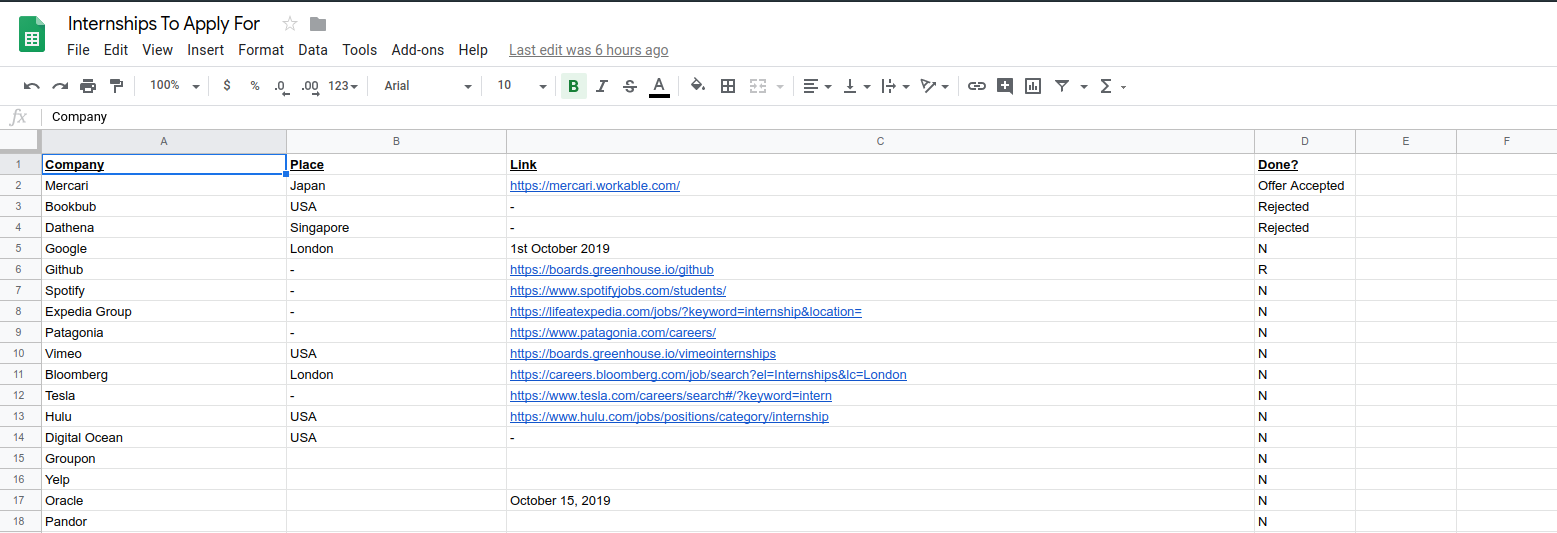Screen dimensions: 1557x533
Task: Open the Borders menu
Action: tap(728, 86)
